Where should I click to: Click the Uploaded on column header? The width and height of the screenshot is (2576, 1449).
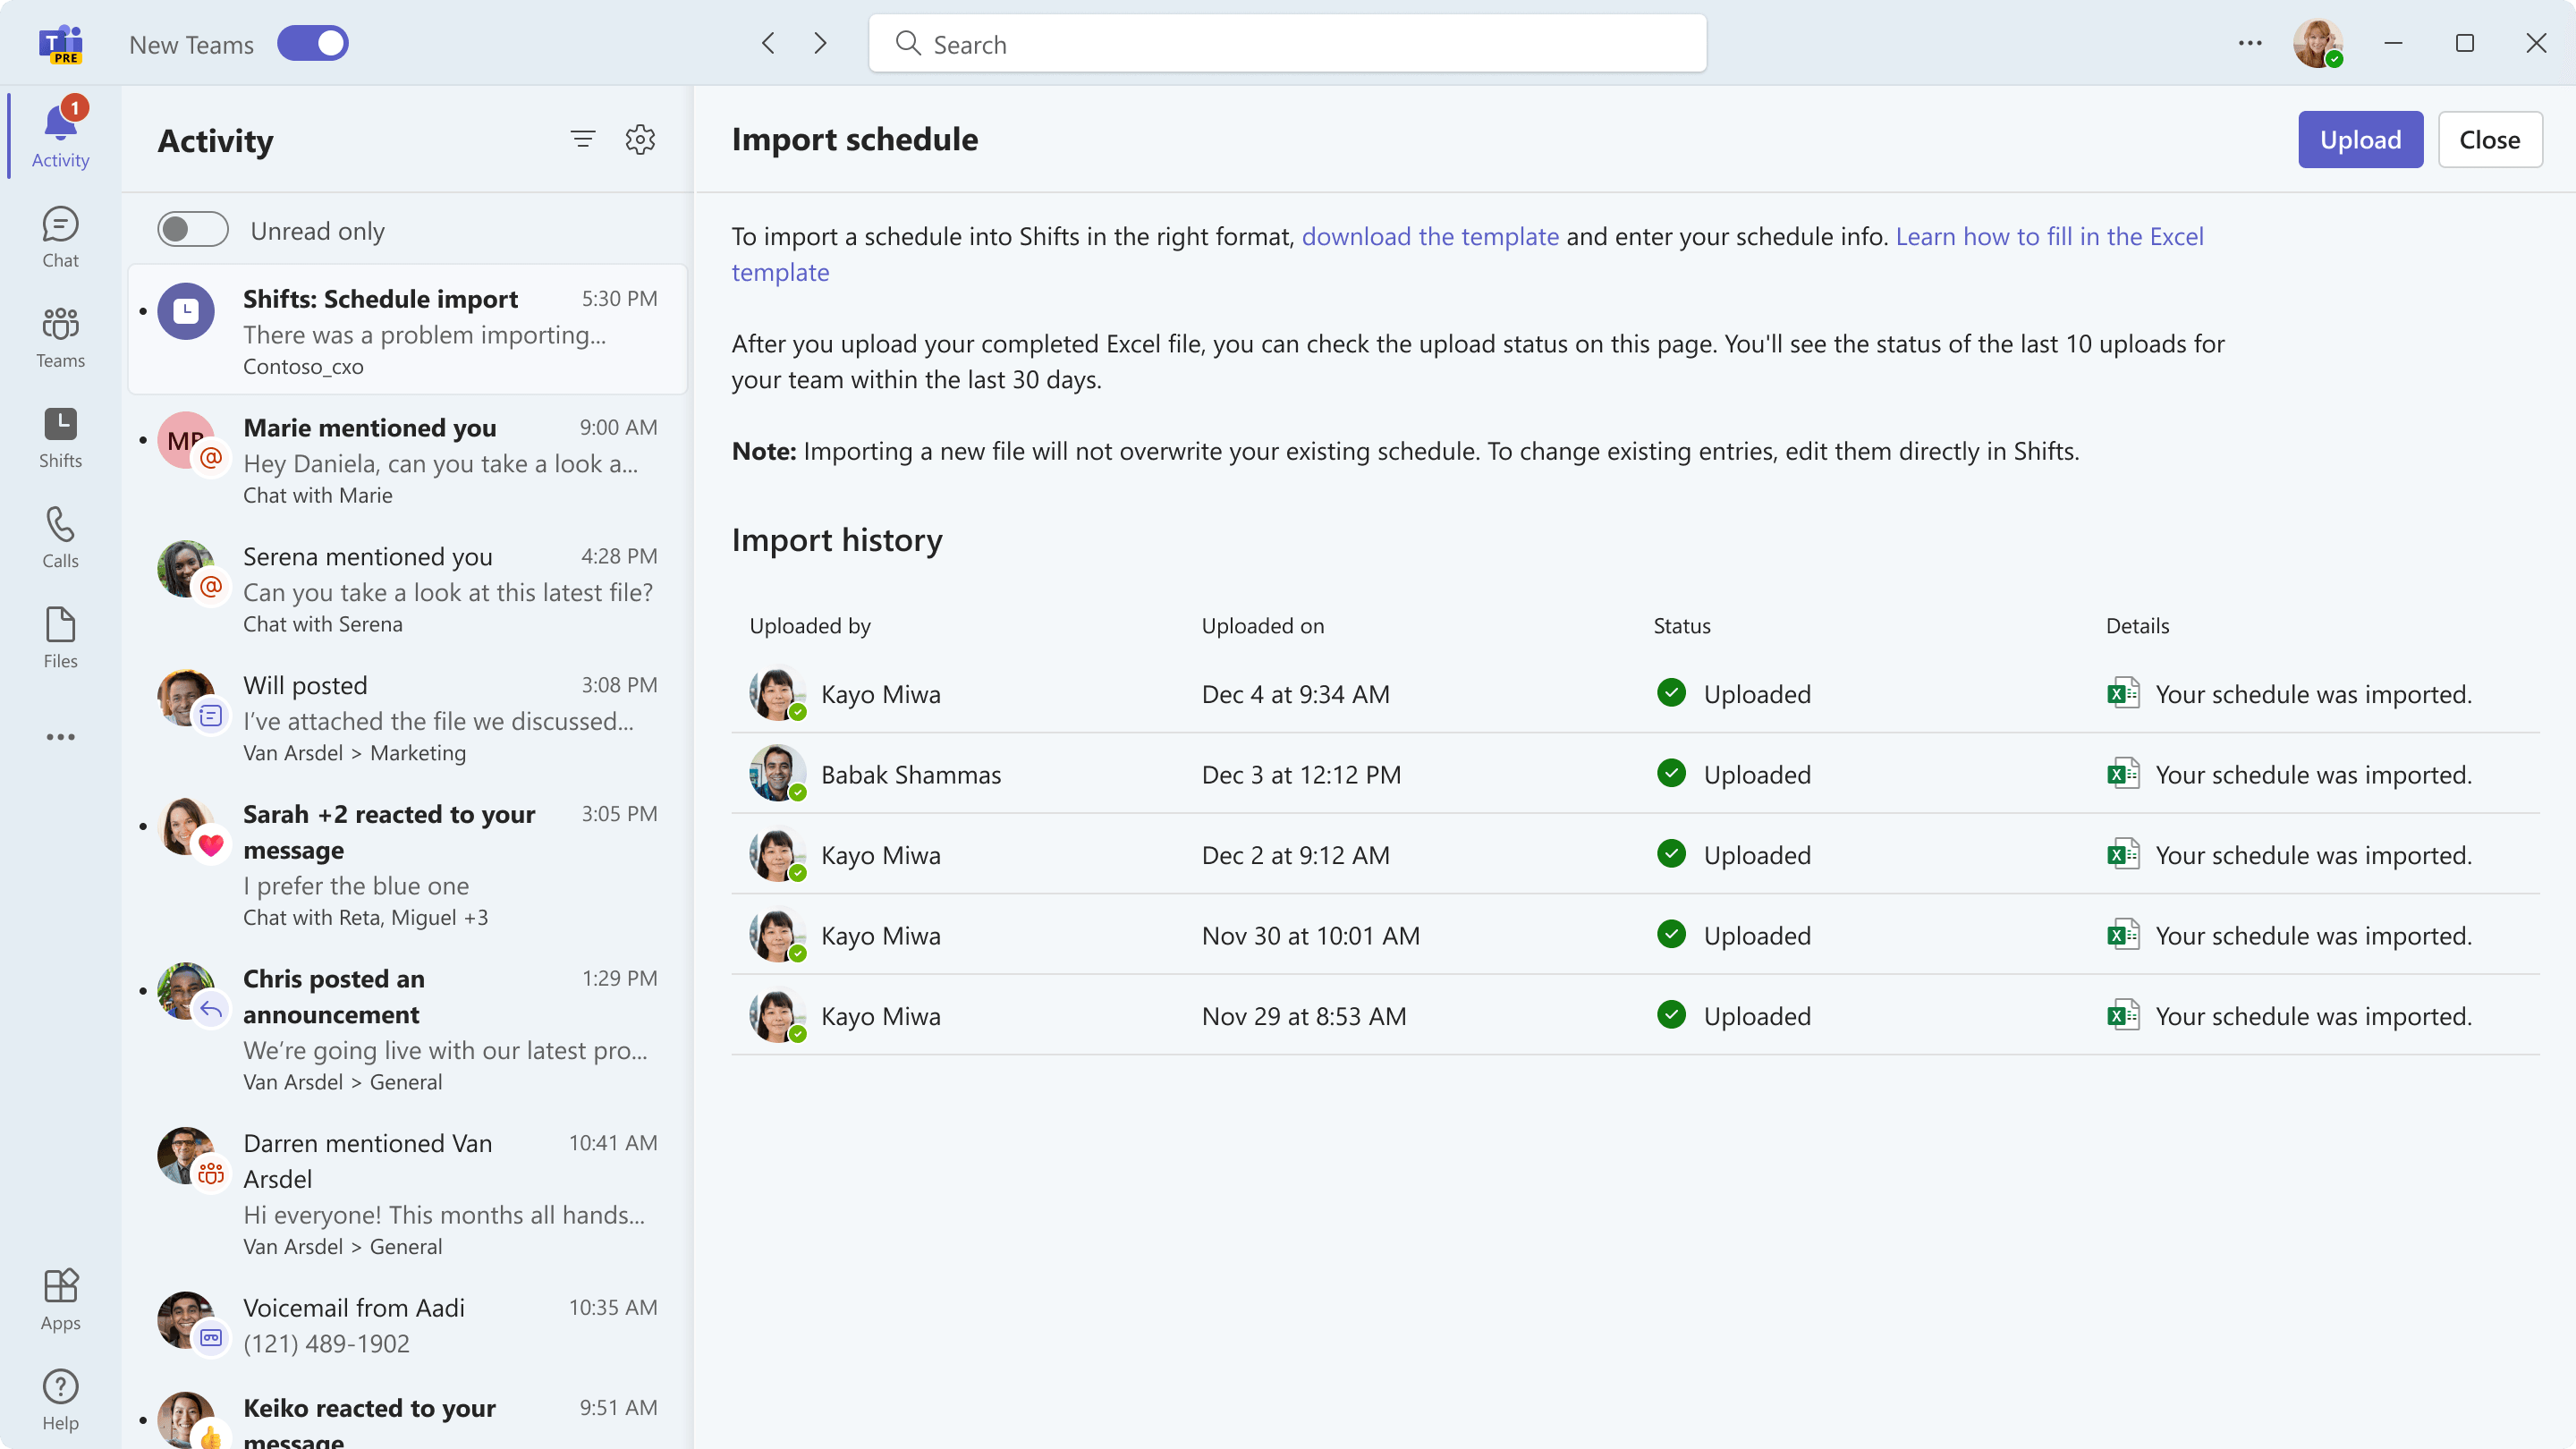click(x=1263, y=625)
